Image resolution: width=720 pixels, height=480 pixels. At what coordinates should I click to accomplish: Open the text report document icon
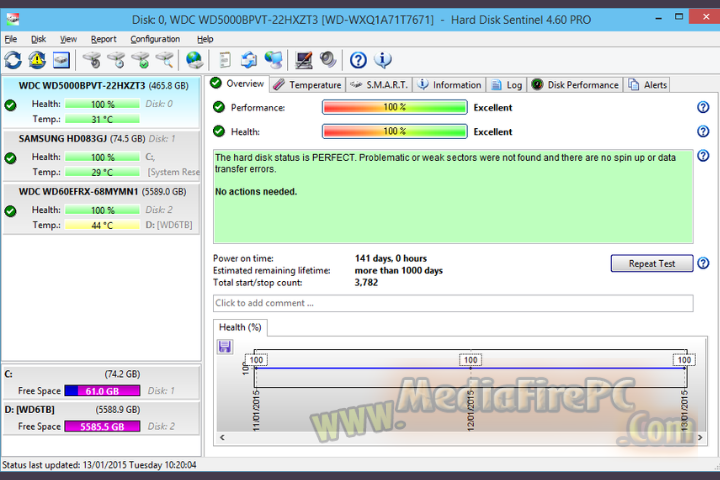[x=225, y=60]
